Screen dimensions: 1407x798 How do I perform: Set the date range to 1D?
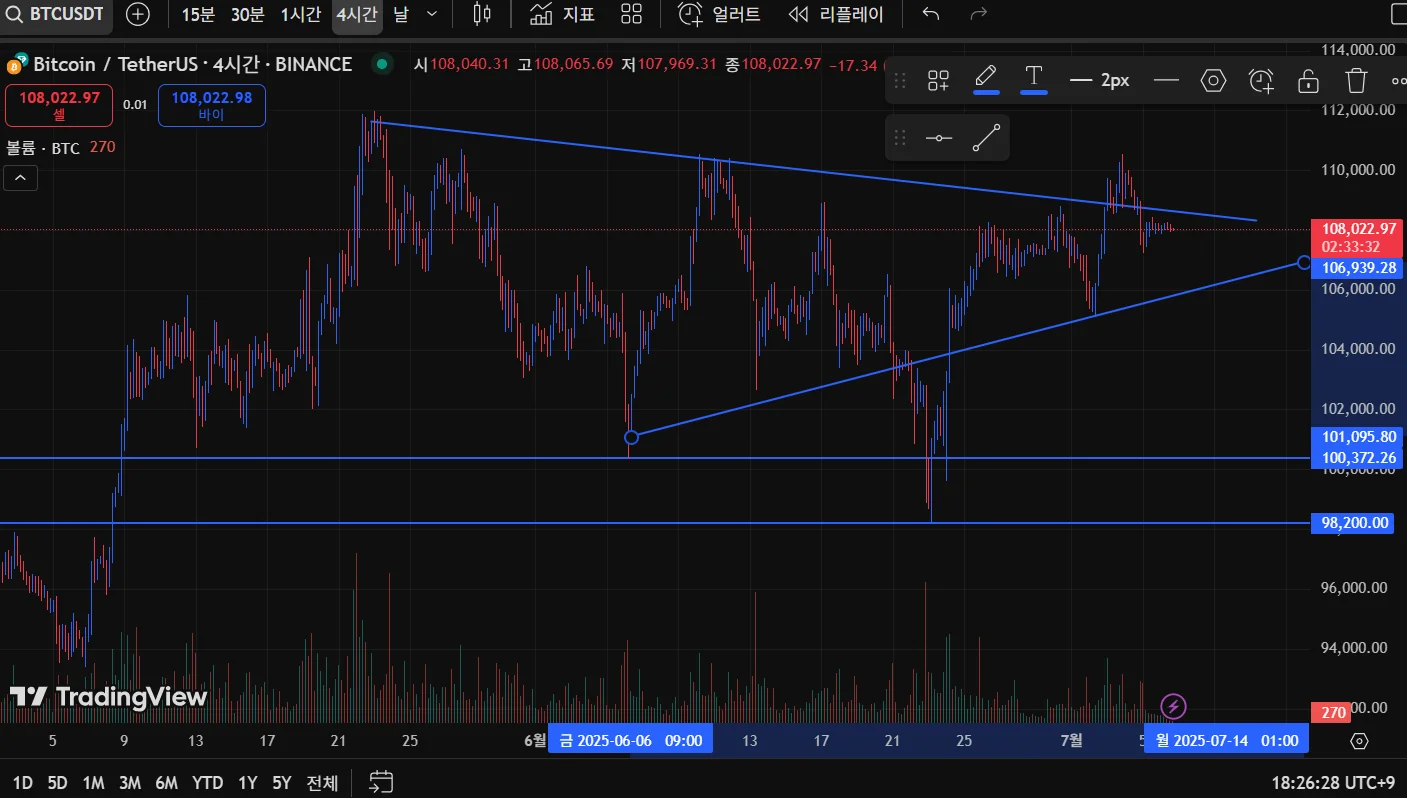pyautogui.click(x=22, y=783)
